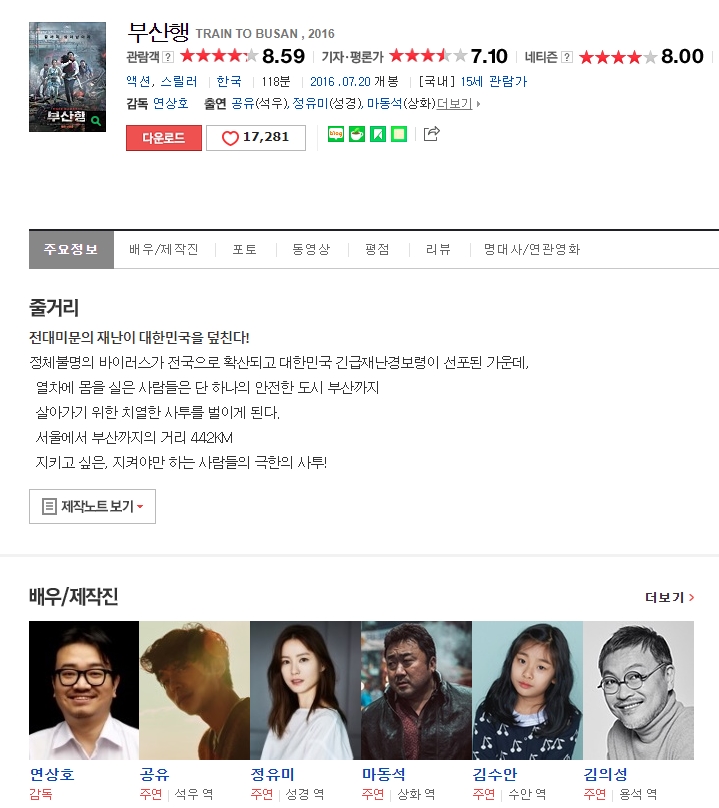This screenshot has width=719, height=808.
Task: Click the 액션 genre link
Action: click(x=138, y=81)
